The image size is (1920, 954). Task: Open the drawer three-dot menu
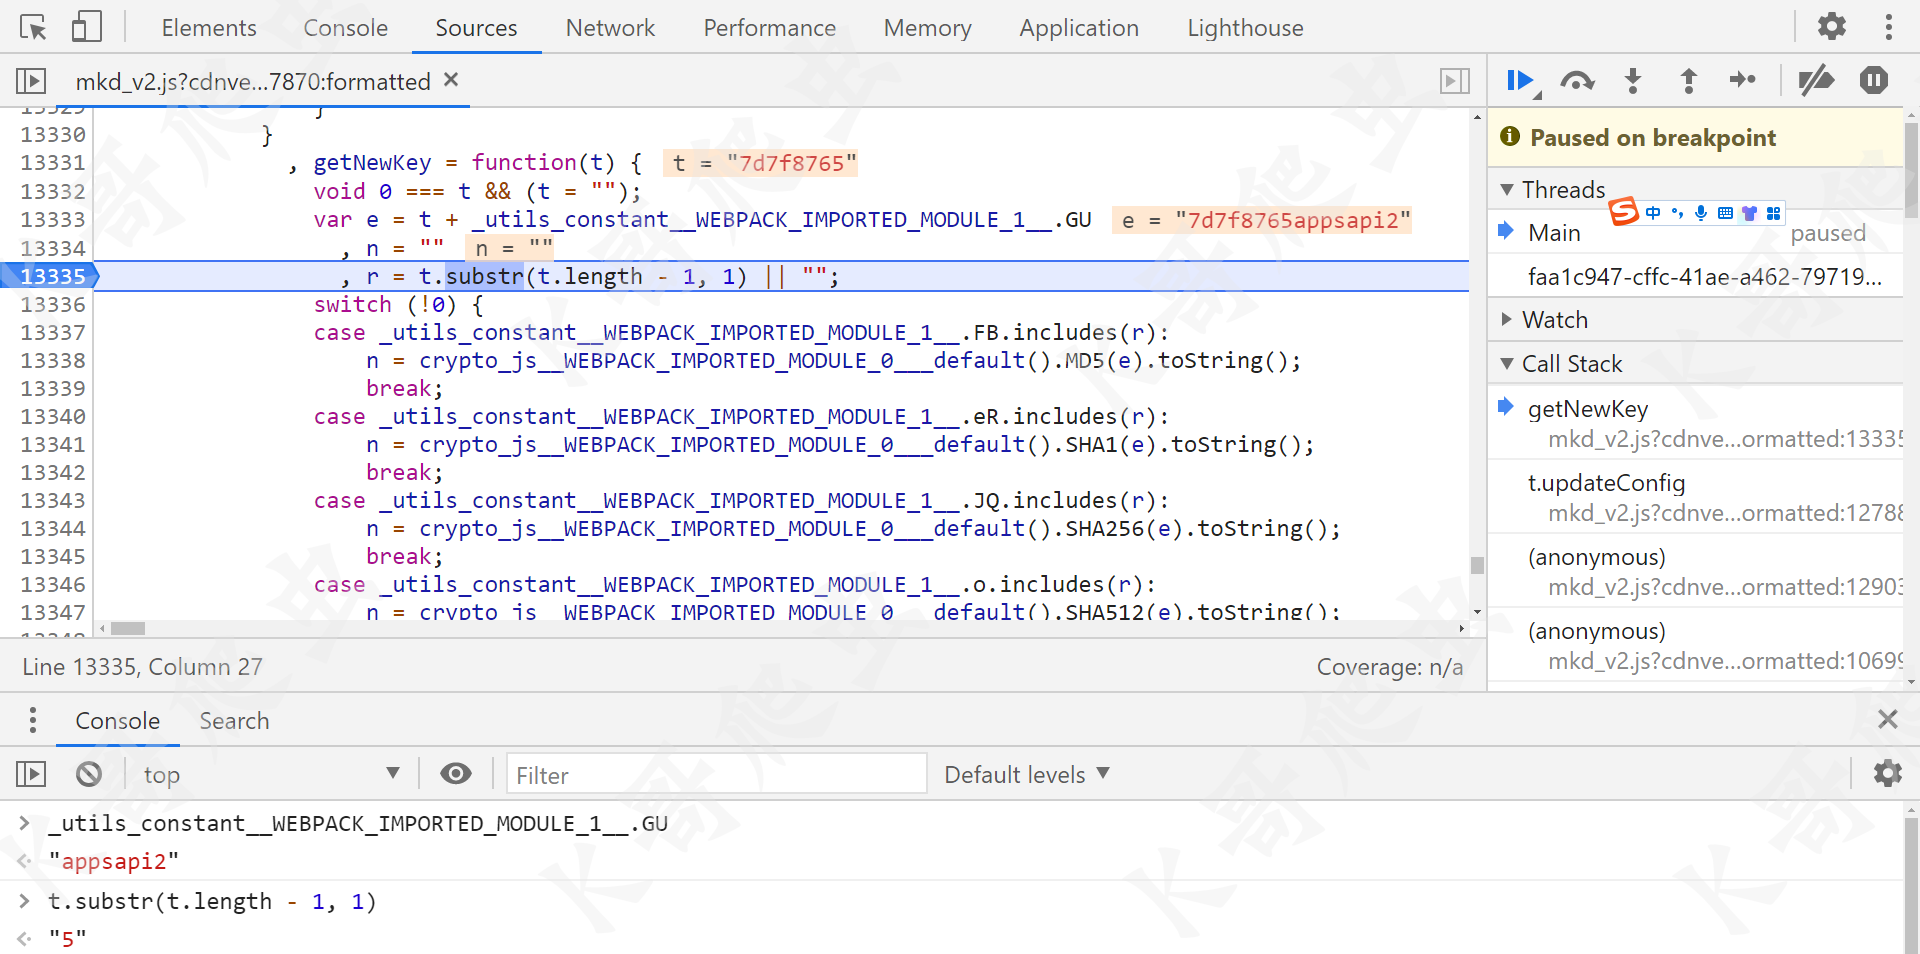[x=33, y=720]
